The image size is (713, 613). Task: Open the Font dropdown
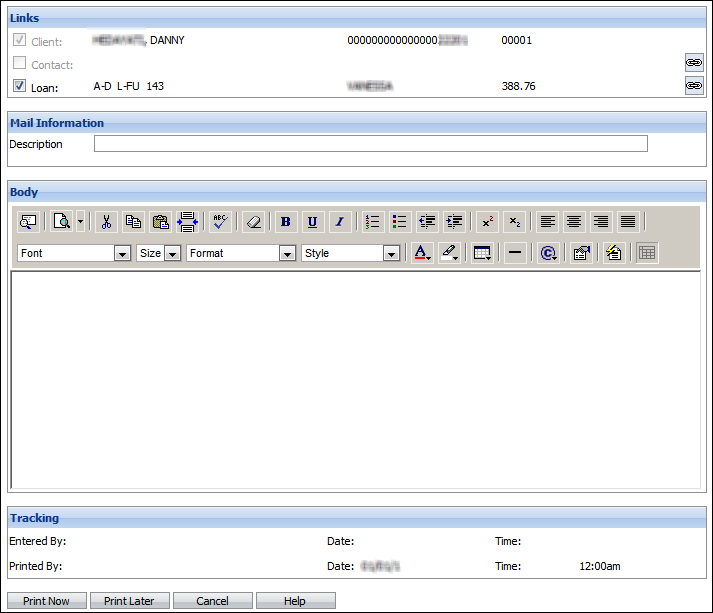coord(74,253)
